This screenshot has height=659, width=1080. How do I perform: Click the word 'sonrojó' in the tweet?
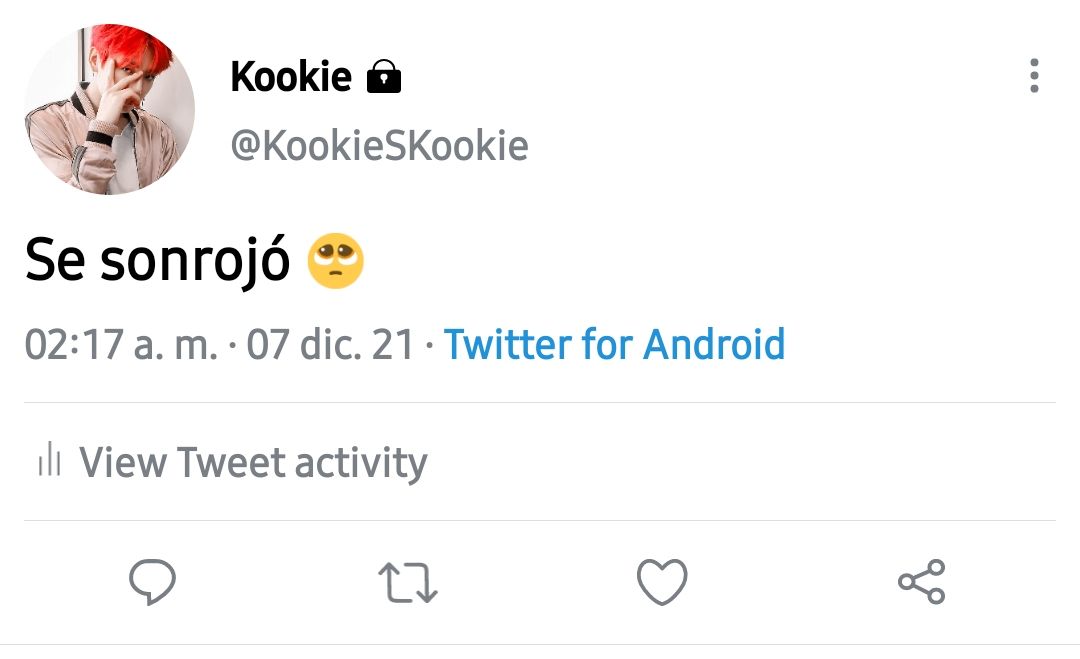click(196, 260)
